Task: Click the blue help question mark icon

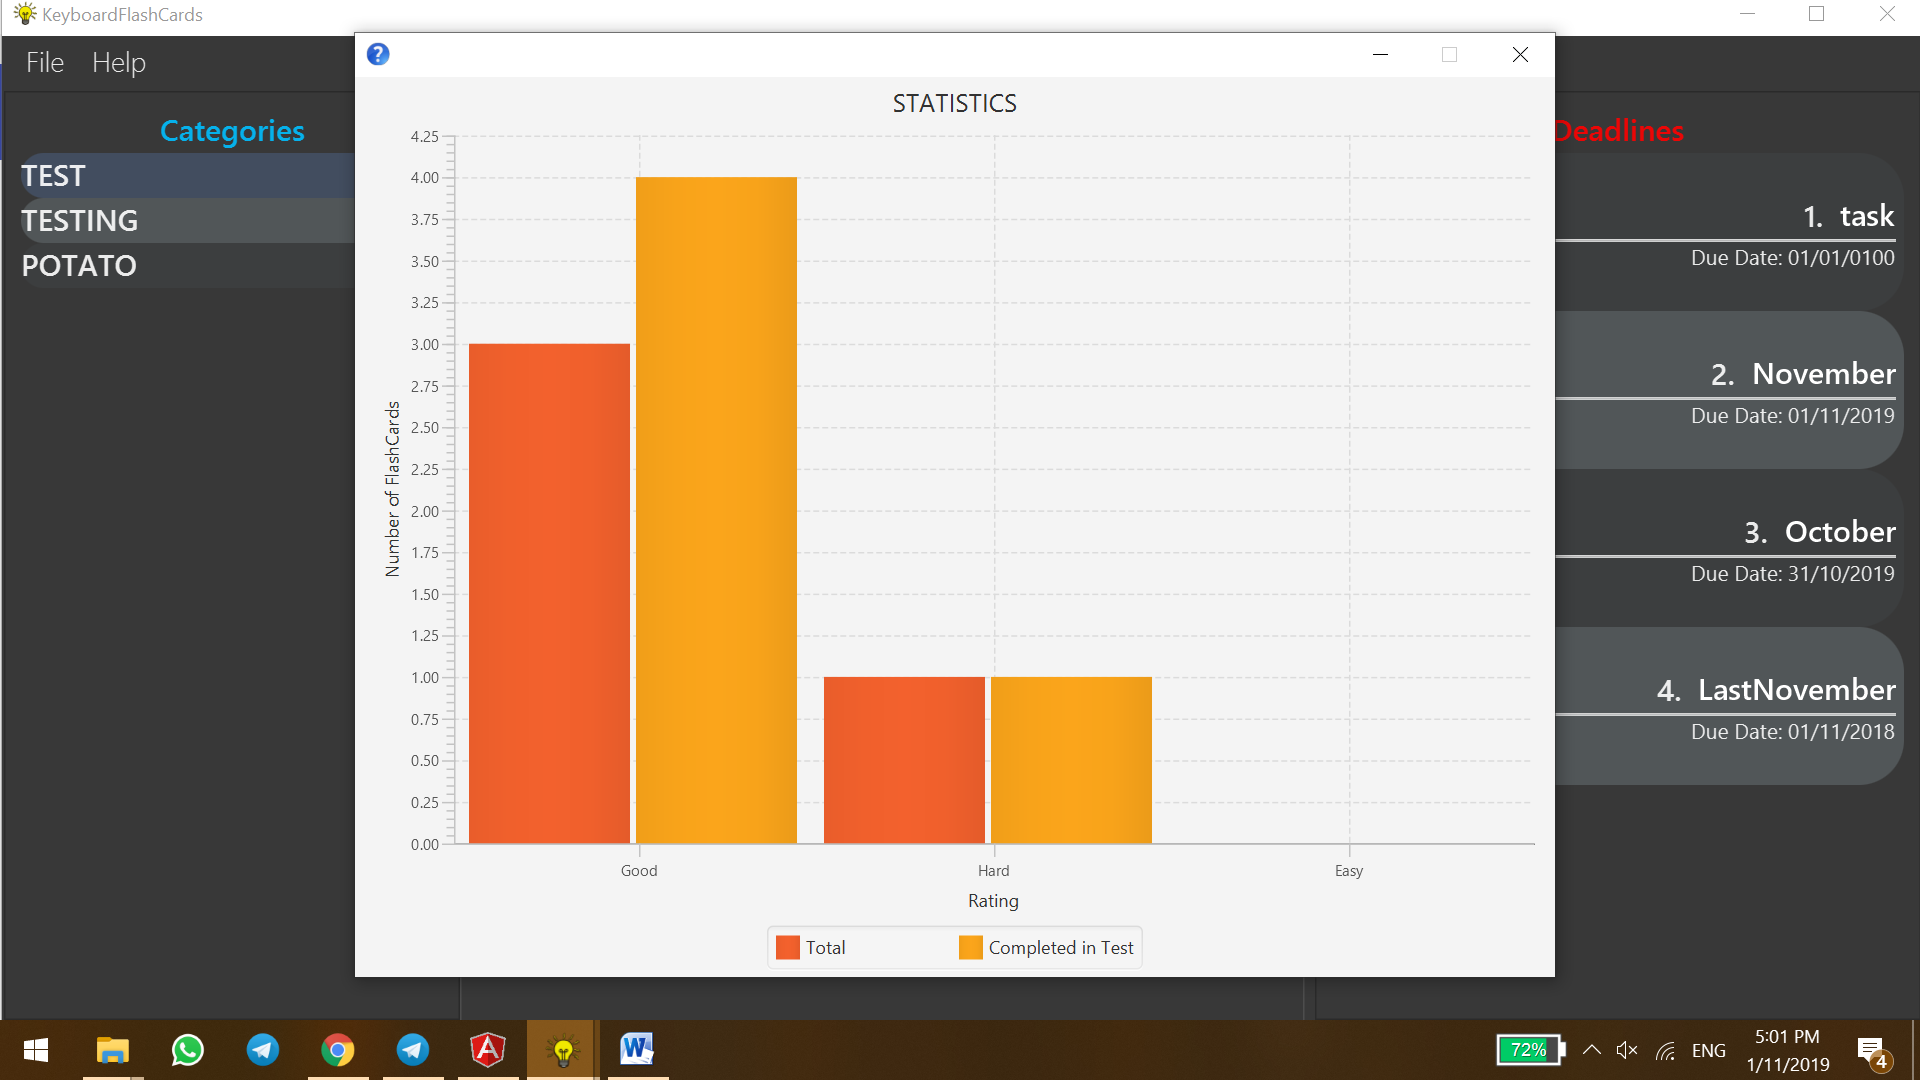Action: point(378,54)
